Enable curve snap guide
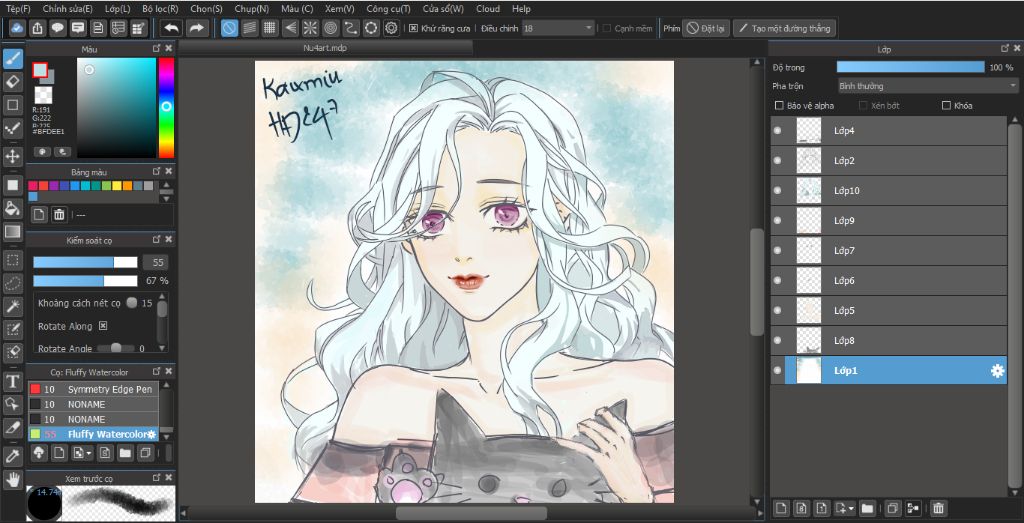Image resolution: width=1024 pixels, height=523 pixels. coord(351,28)
